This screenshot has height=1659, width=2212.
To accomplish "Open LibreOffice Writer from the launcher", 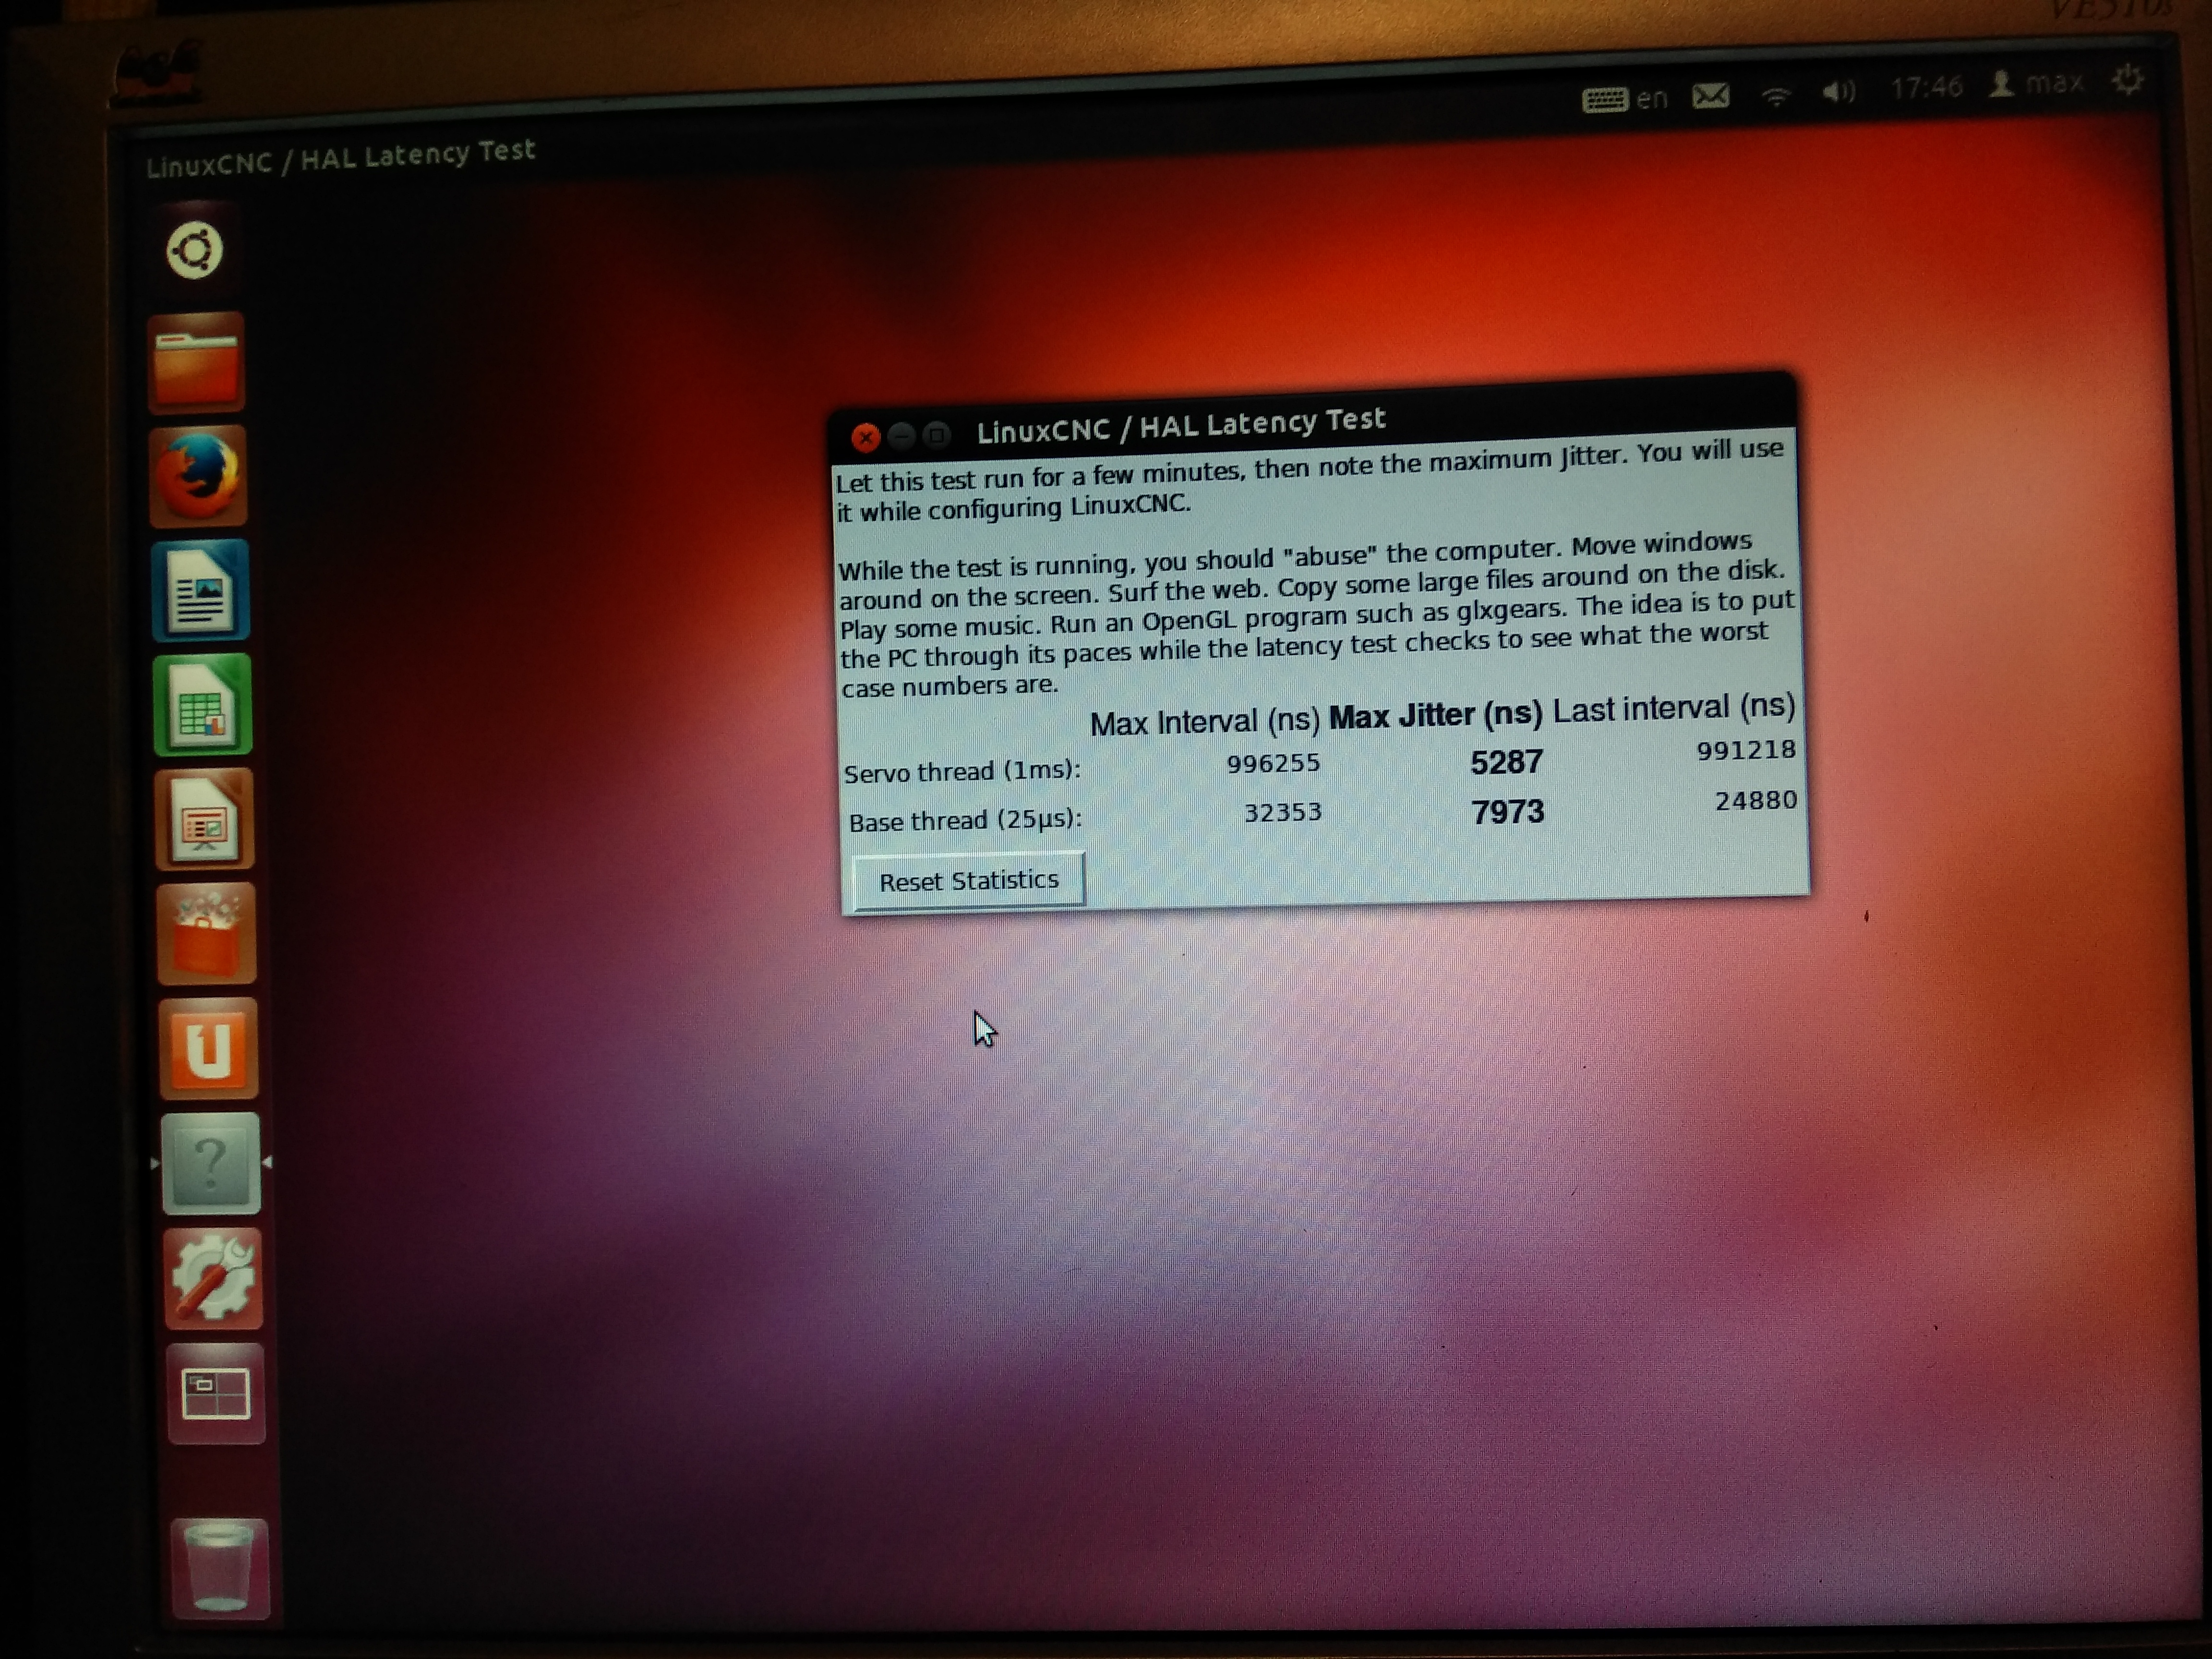I will [x=201, y=590].
